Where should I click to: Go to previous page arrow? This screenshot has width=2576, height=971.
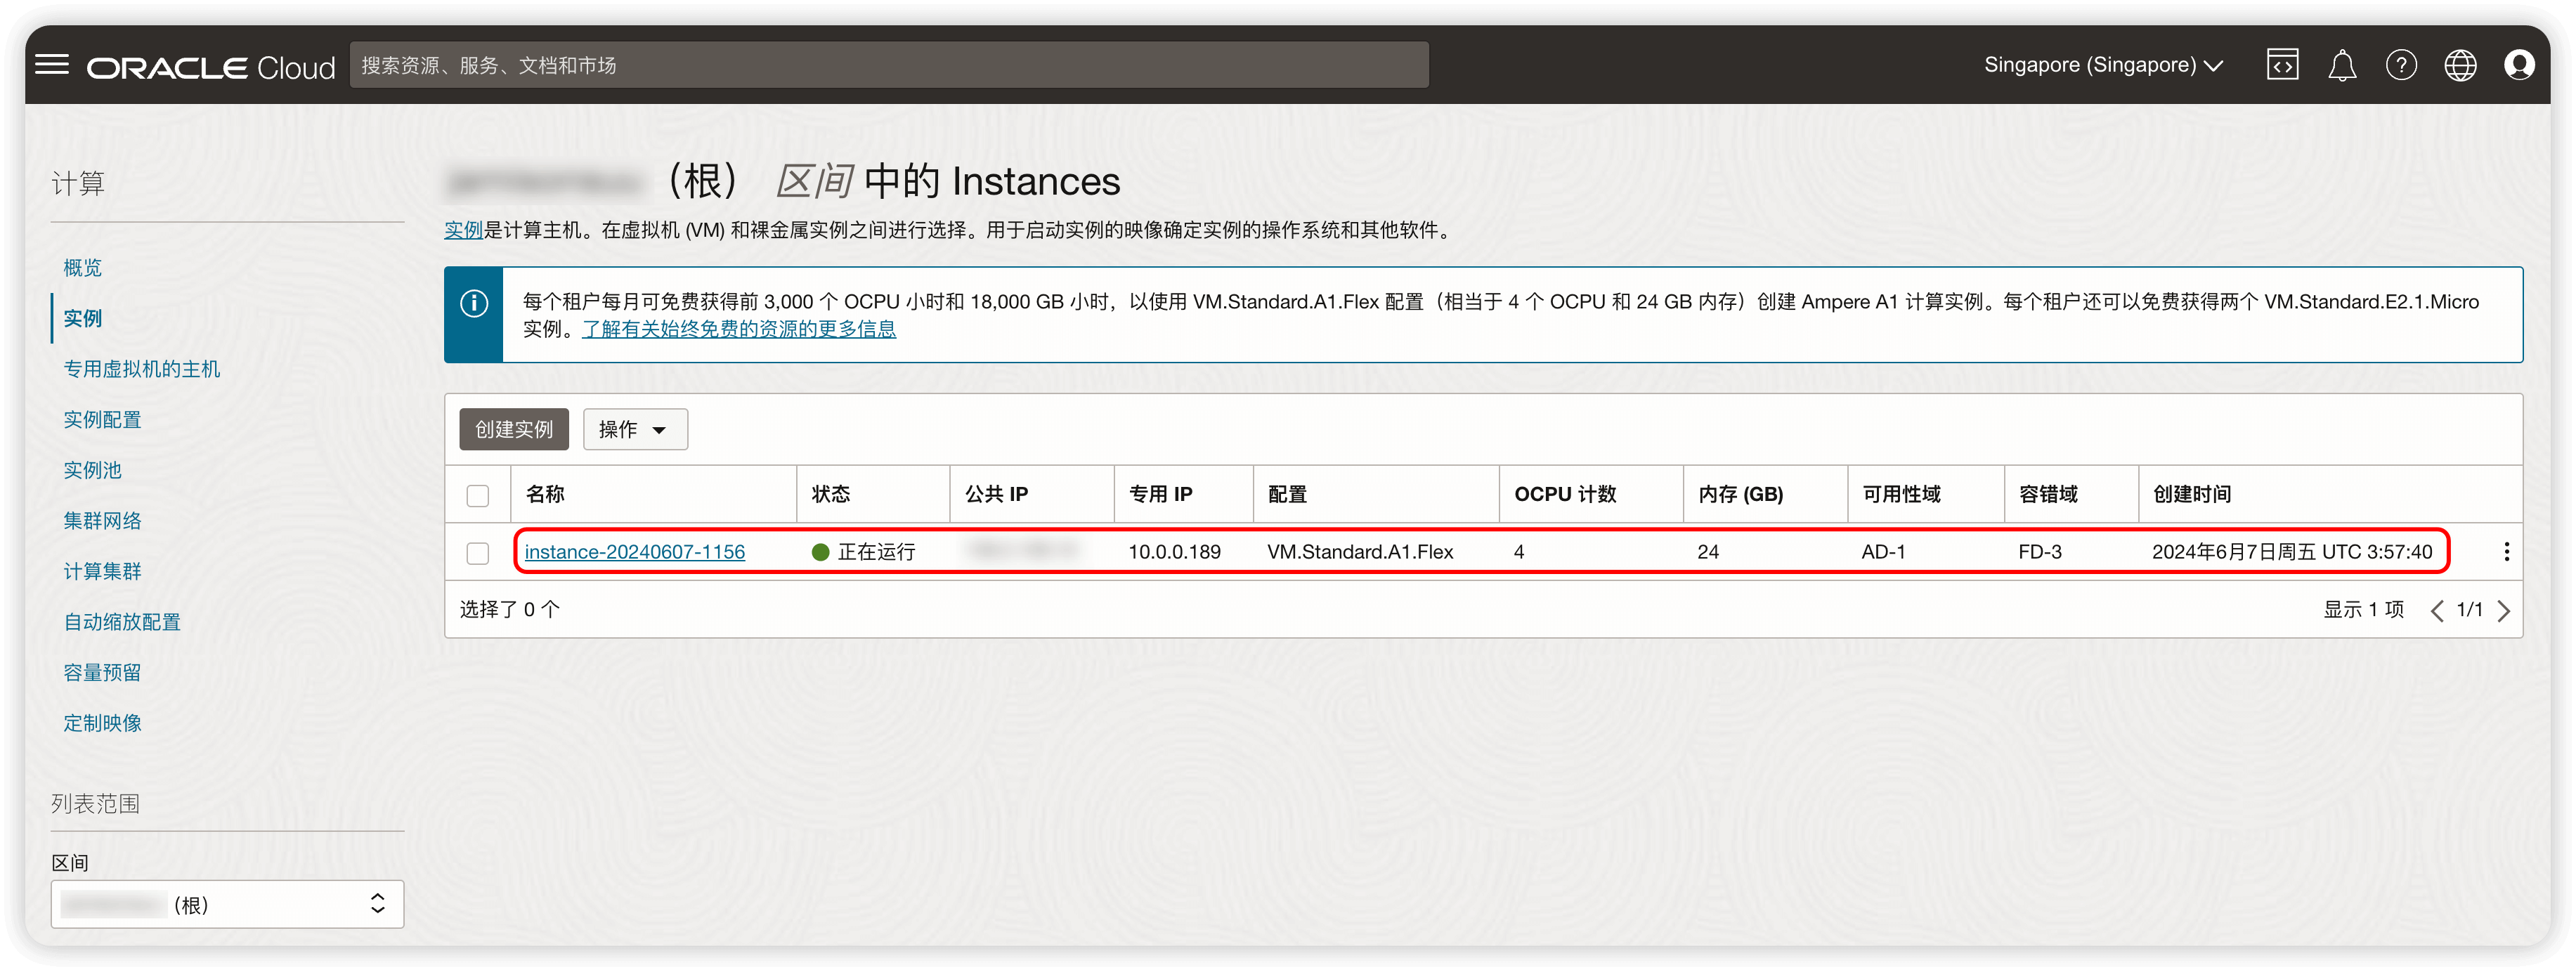click(2436, 611)
